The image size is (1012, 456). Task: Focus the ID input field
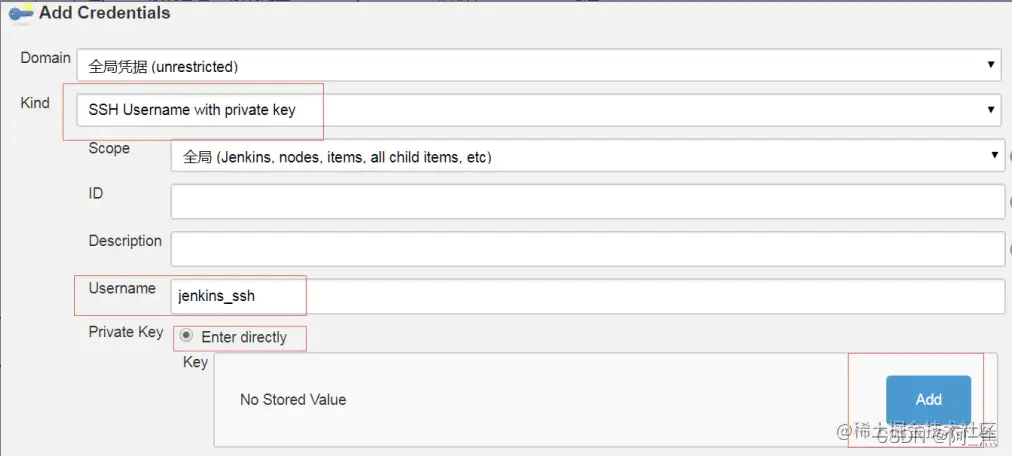tap(588, 202)
